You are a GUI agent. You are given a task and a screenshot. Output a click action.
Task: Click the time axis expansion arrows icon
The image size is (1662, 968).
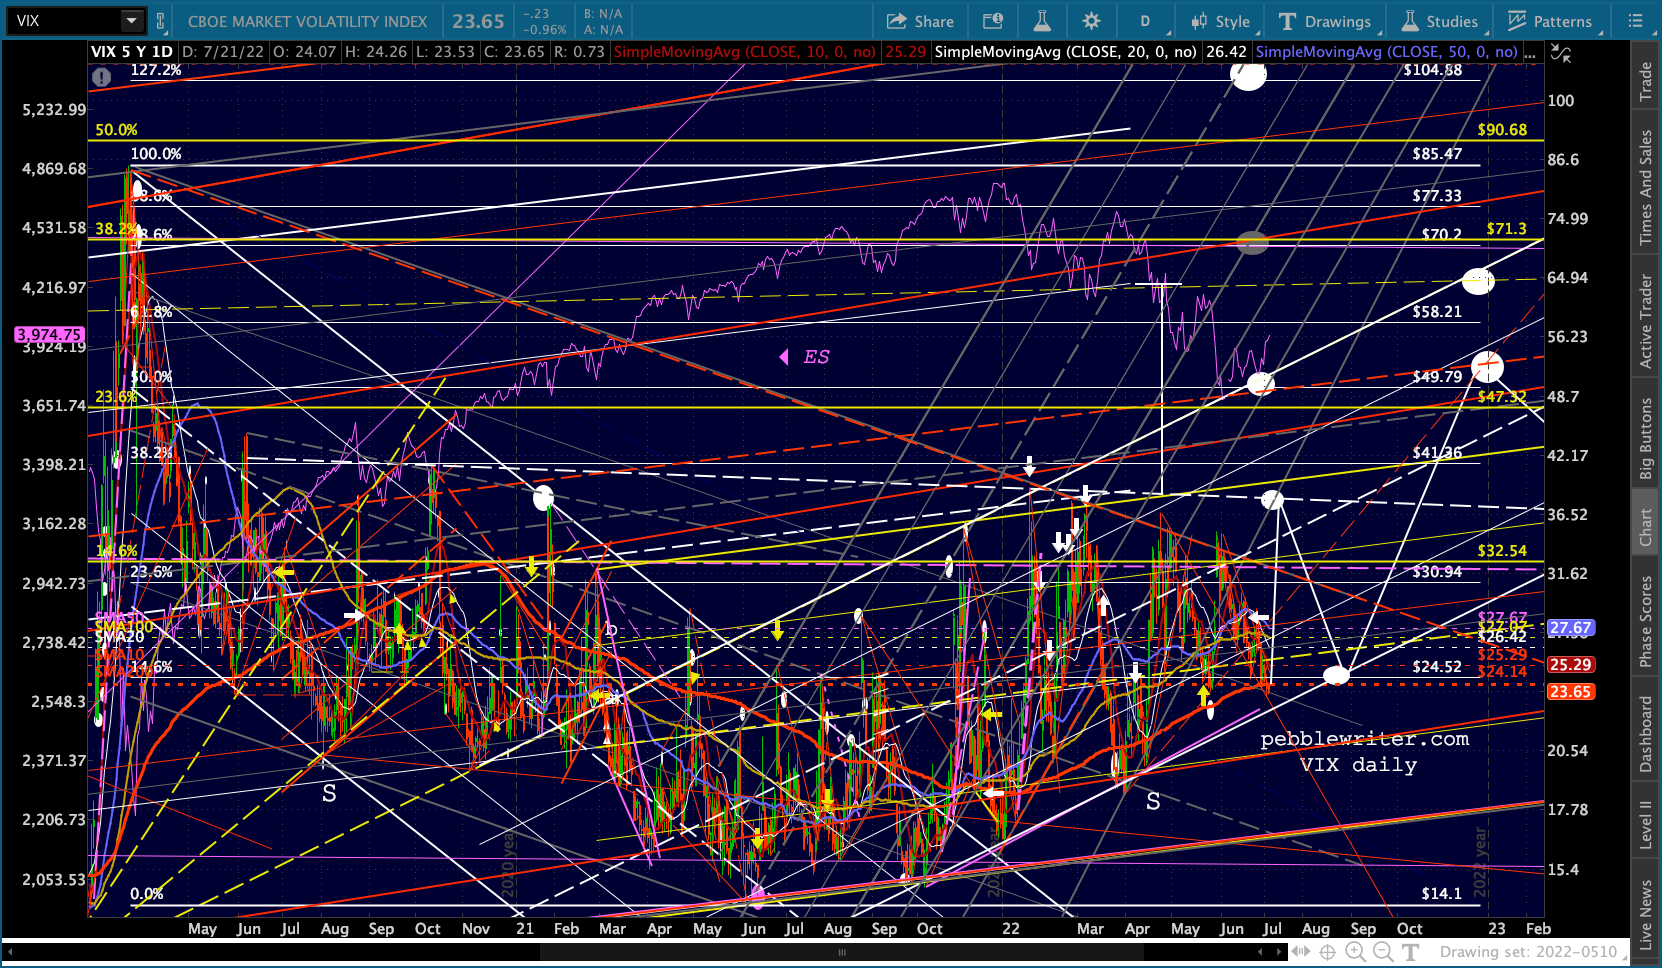point(1302,952)
